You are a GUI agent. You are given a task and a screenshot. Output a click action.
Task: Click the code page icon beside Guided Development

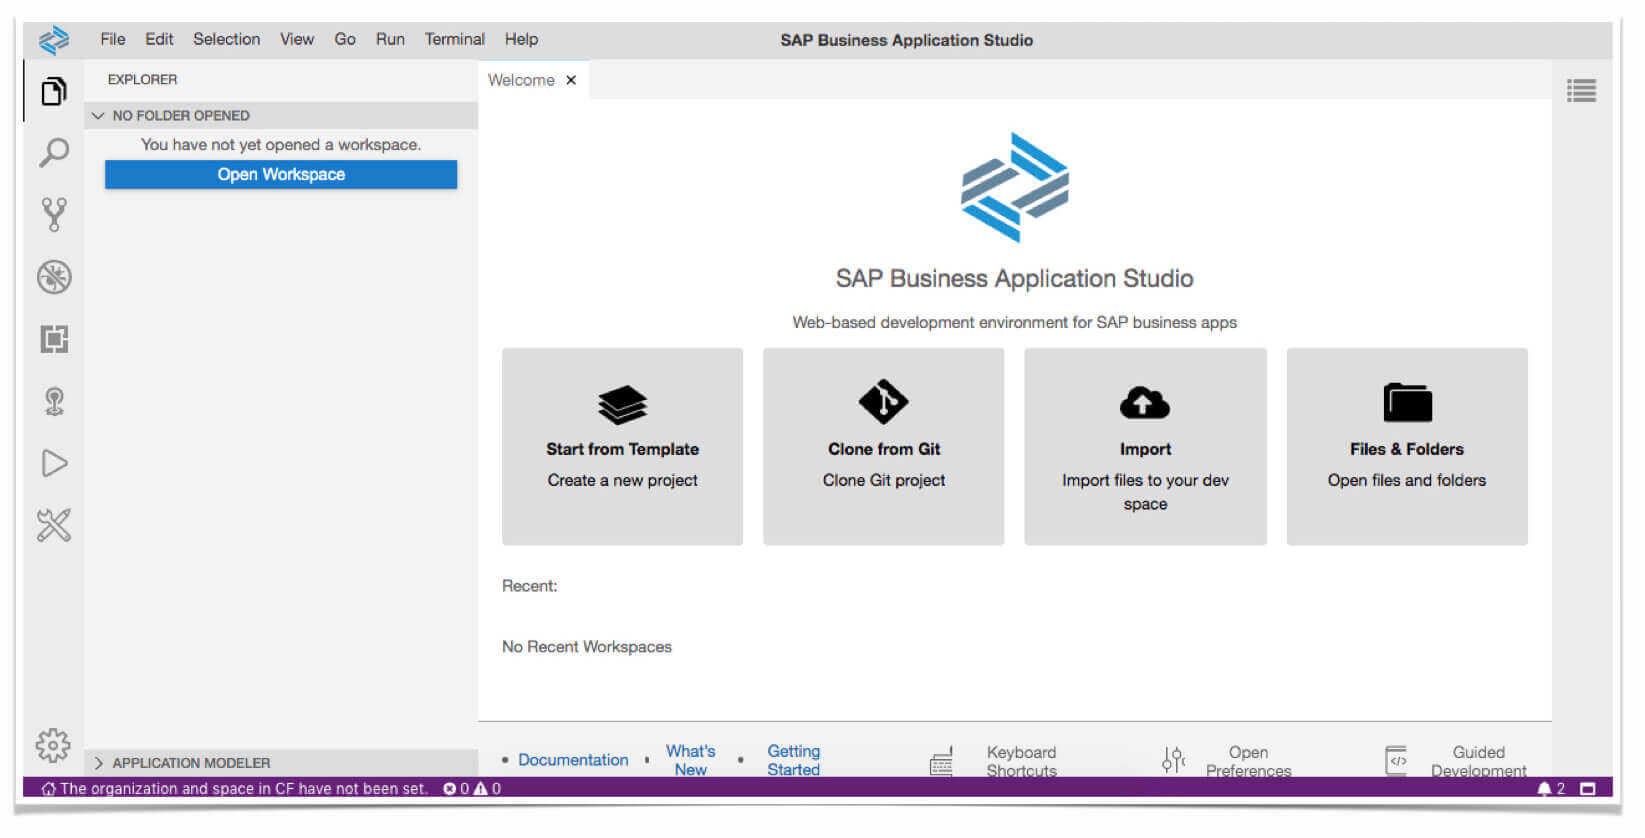point(1396,760)
